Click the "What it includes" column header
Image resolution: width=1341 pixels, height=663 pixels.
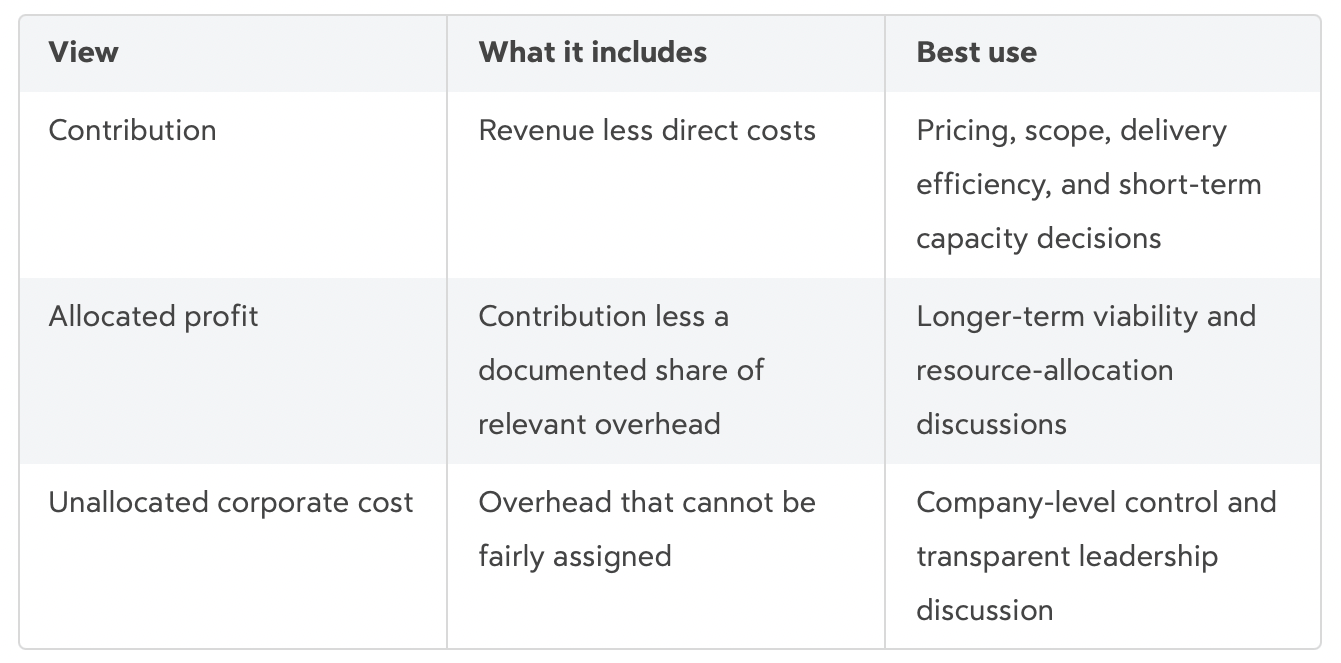tap(592, 52)
